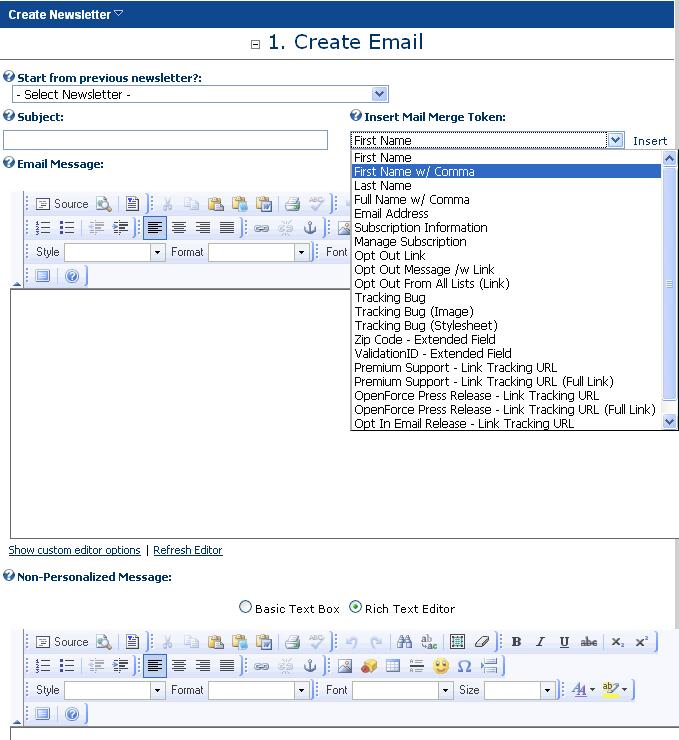Click Subscript in the Non-Personalized editor toolbar
679x740 pixels.
click(618, 642)
